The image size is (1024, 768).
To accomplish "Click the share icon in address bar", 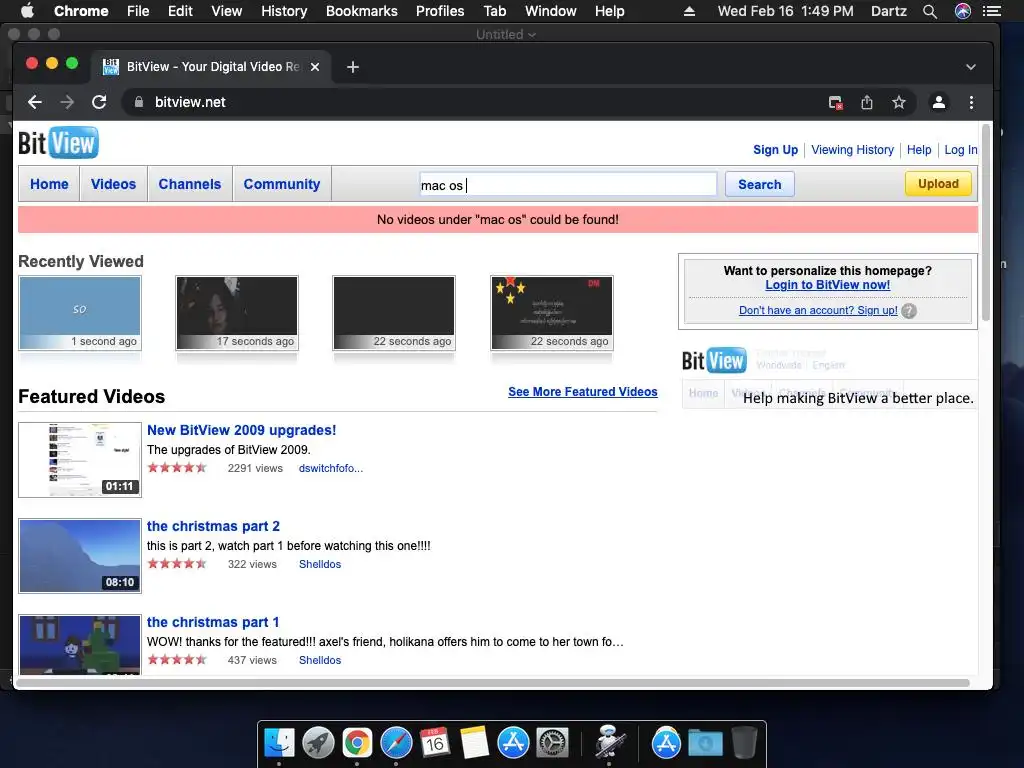I will (x=867, y=103).
